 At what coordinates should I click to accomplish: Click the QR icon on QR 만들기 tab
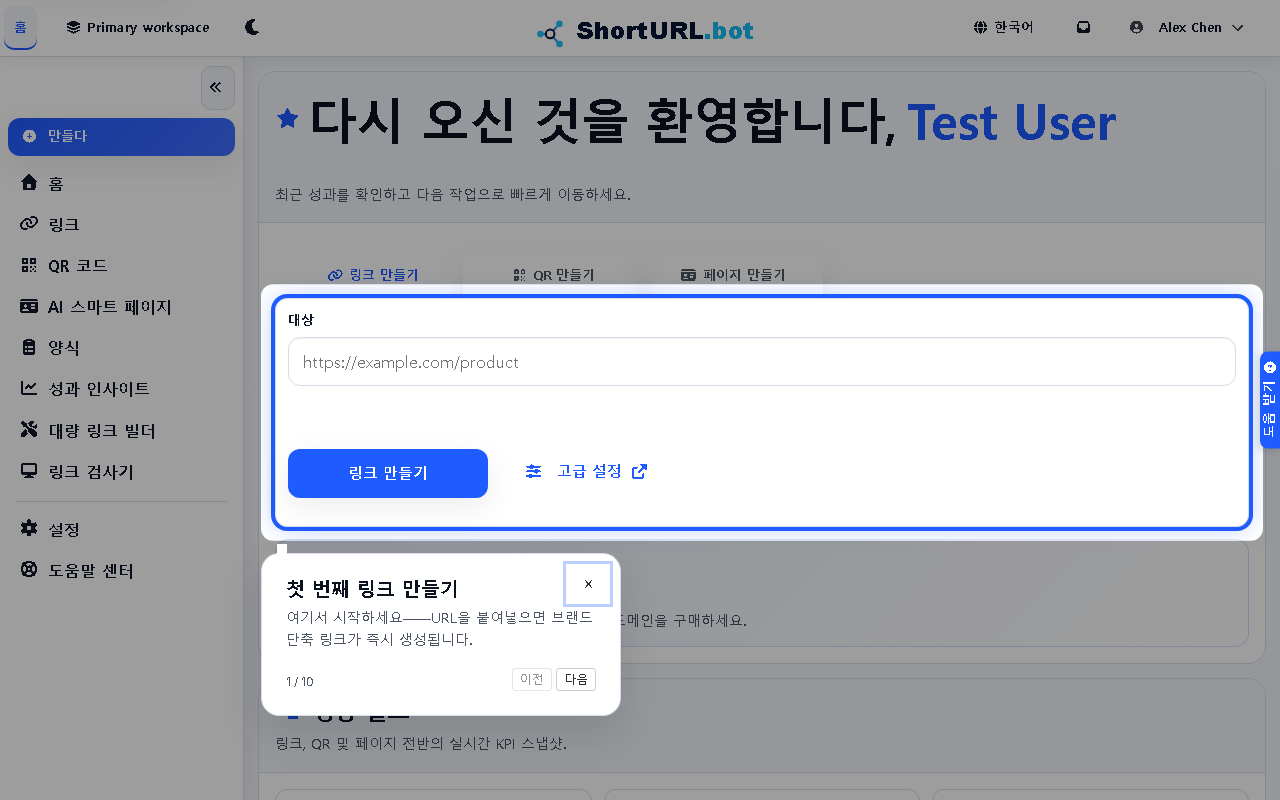click(x=519, y=275)
